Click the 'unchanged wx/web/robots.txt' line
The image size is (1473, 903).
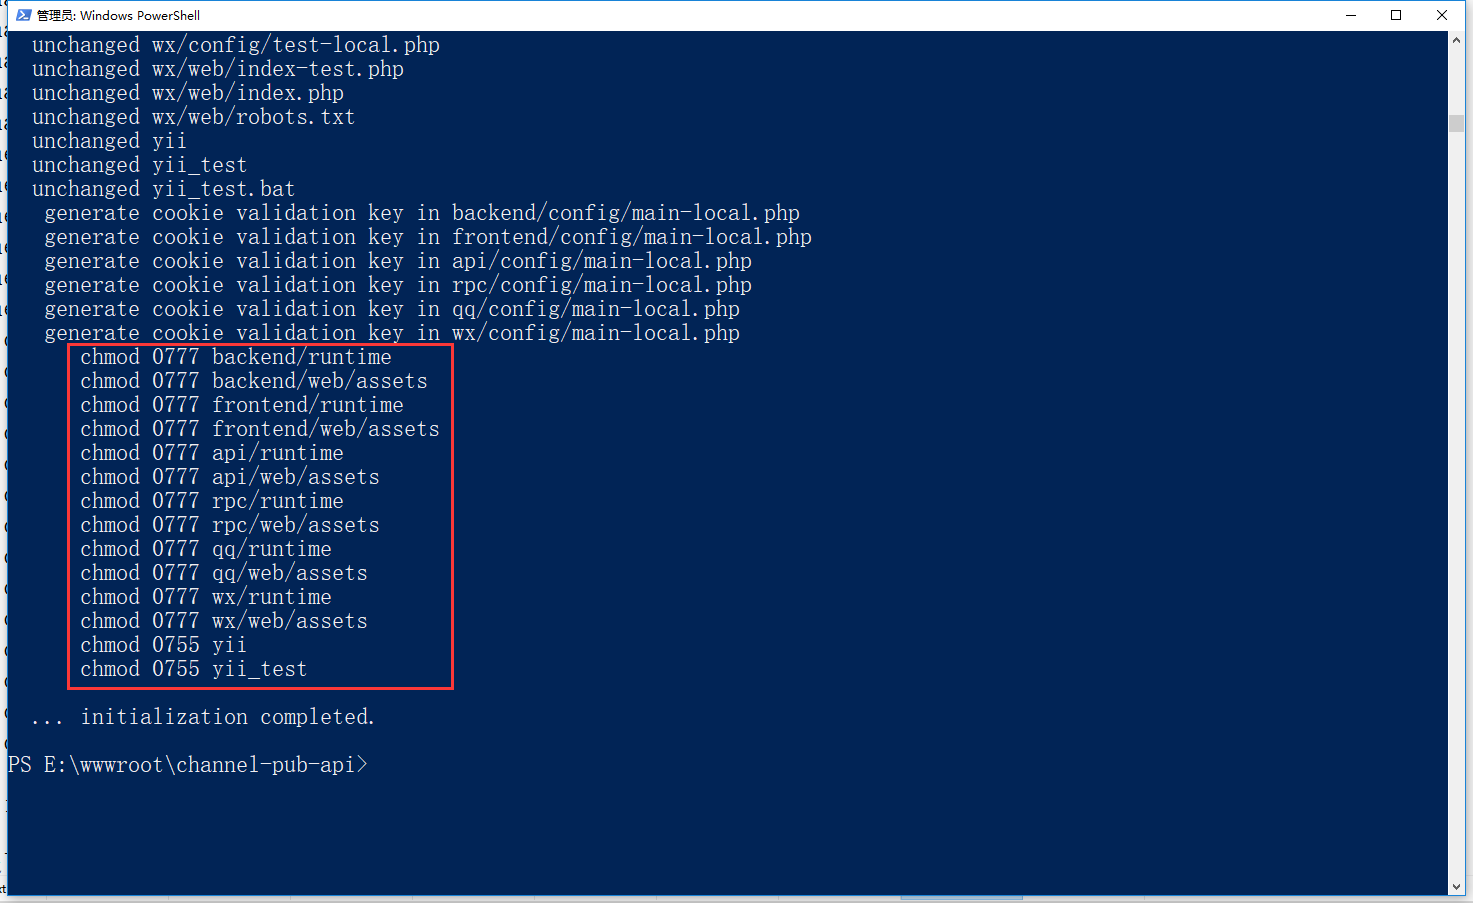coord(193,117)
